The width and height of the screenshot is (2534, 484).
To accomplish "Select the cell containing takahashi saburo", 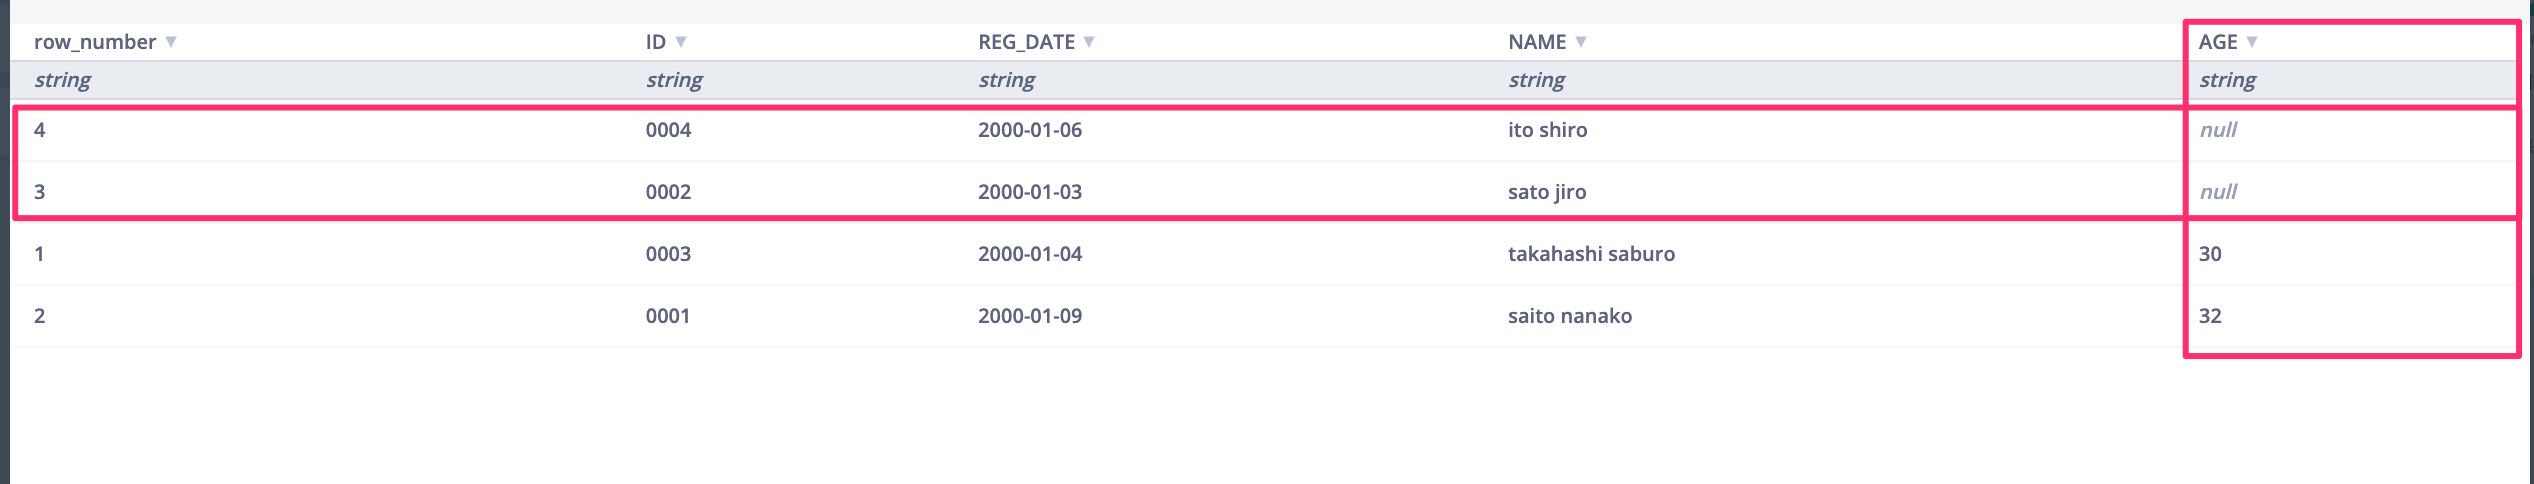I will 1591,254.
